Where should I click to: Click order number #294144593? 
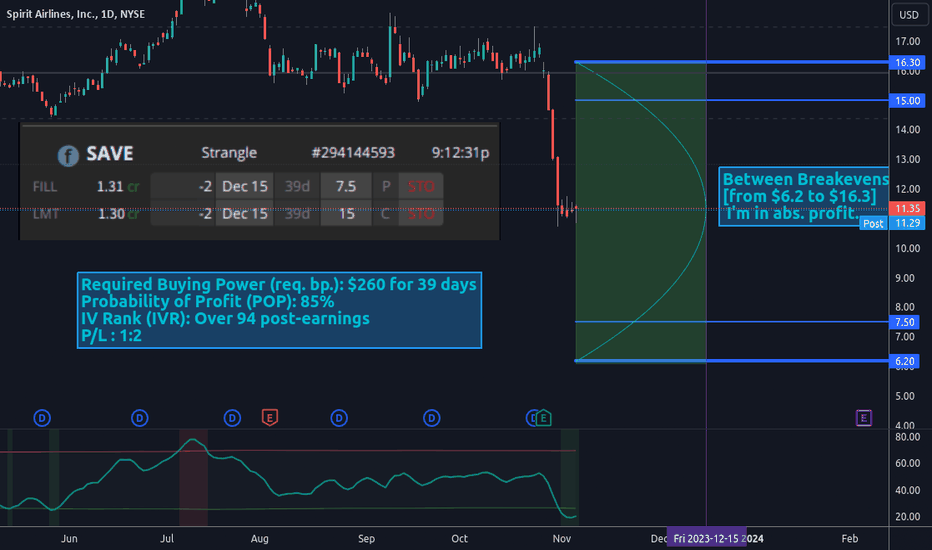[353, 153]
